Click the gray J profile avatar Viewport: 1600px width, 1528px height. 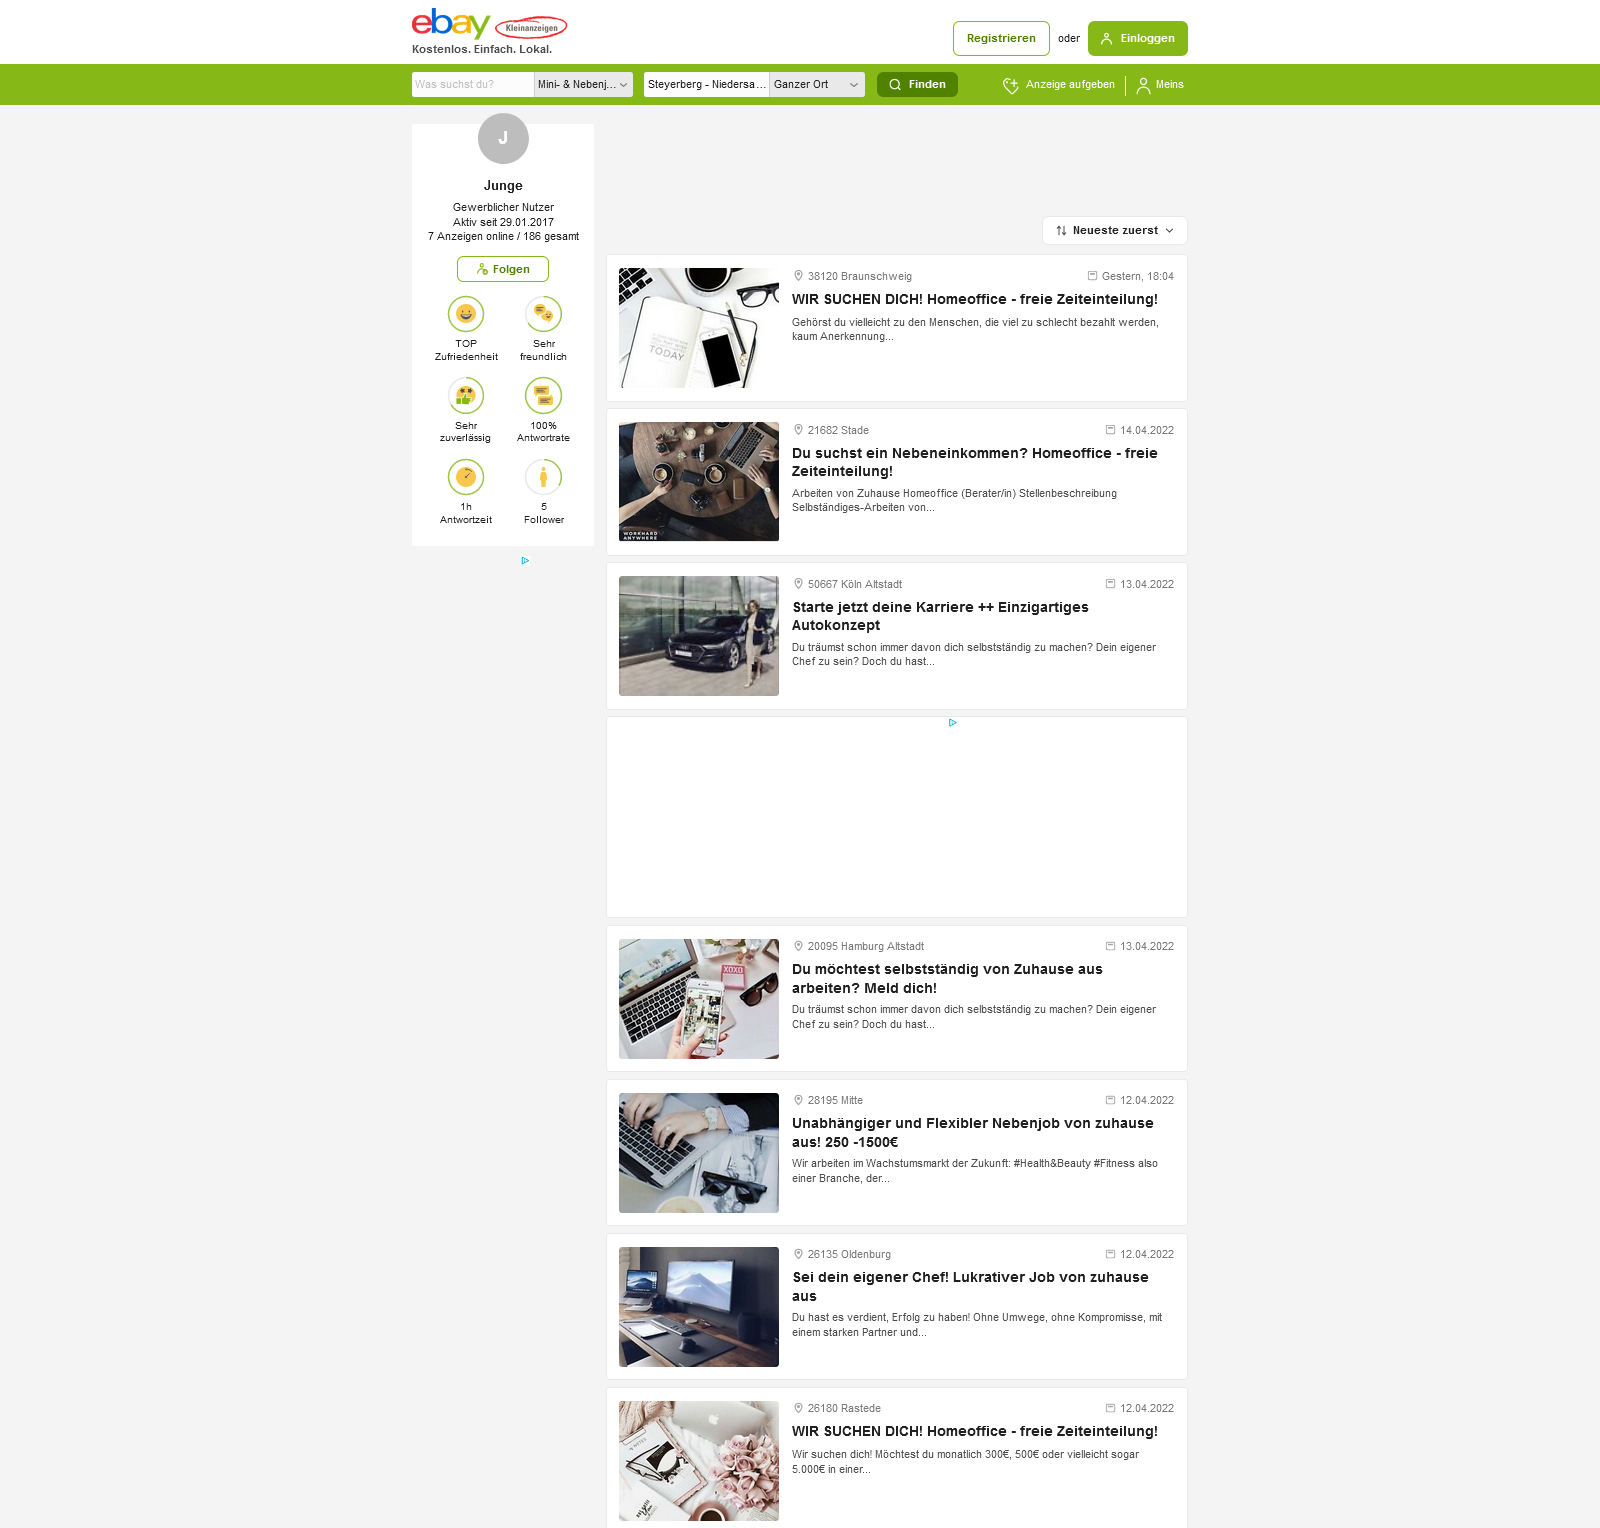[x=503, y=139]
